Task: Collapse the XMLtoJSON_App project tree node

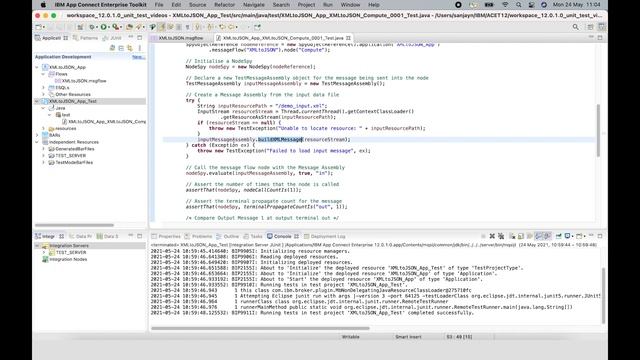Action: point(37,67)
